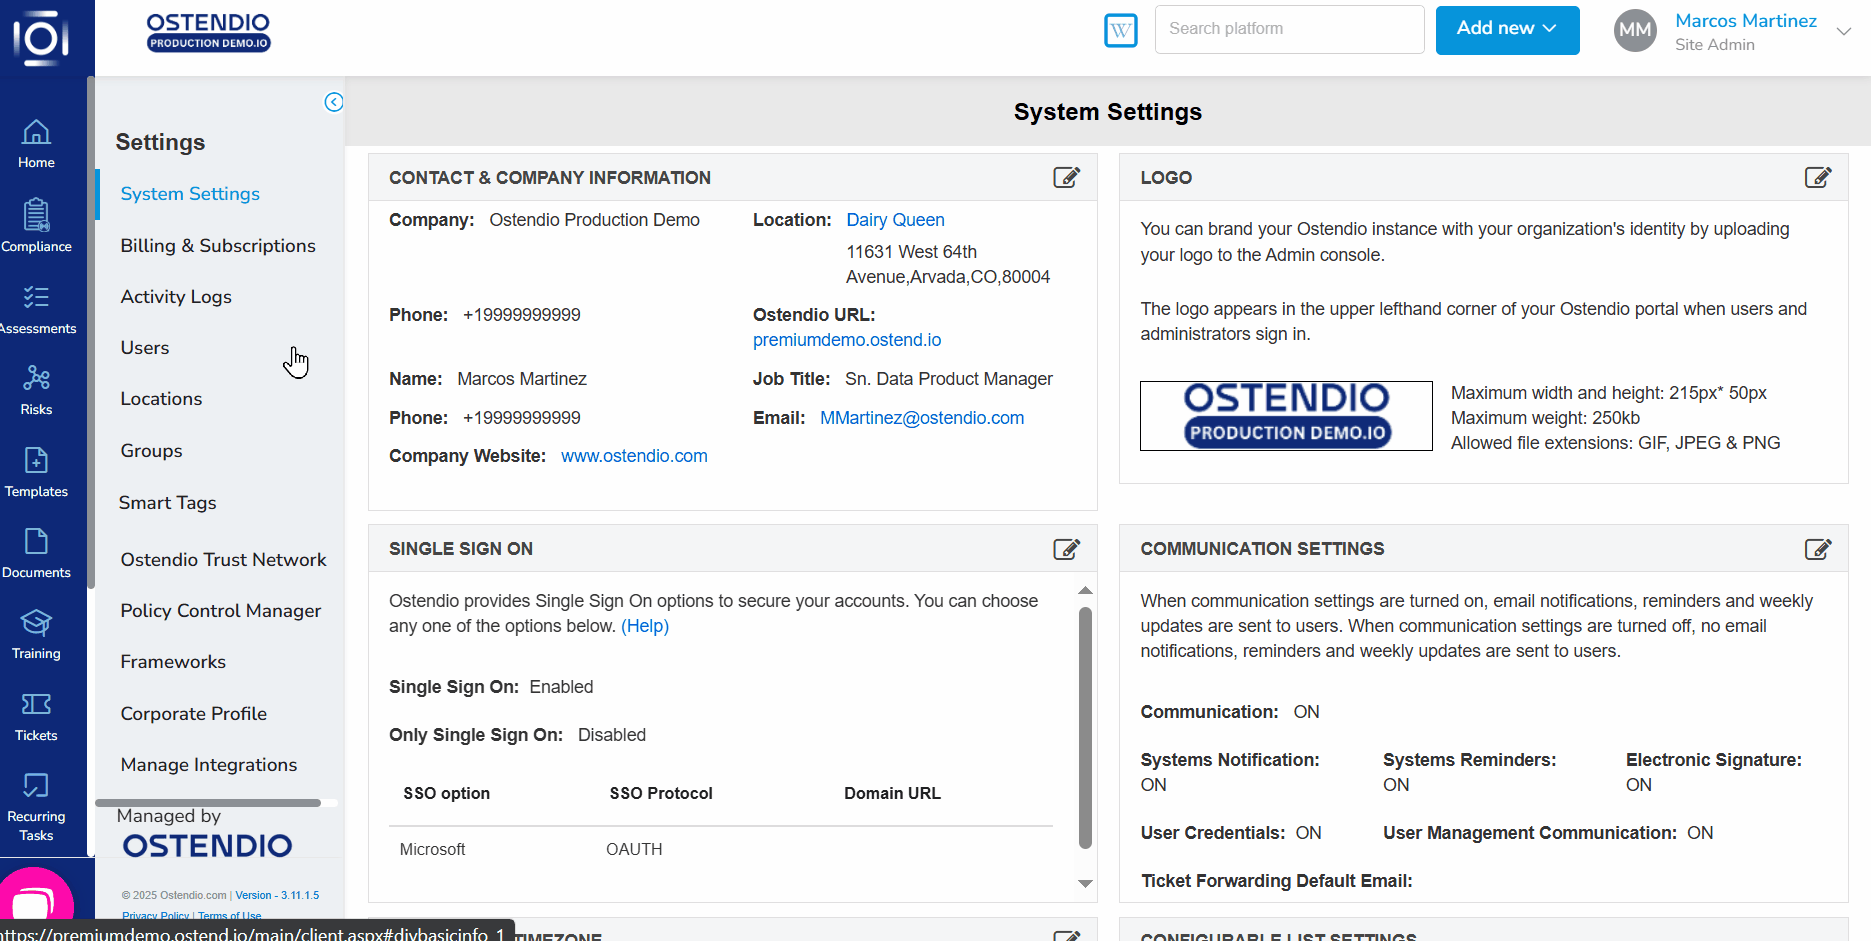This screenshot has width=1871, height=941.
Task: Open the Templates sidebar icon
Action: point(36,471)
